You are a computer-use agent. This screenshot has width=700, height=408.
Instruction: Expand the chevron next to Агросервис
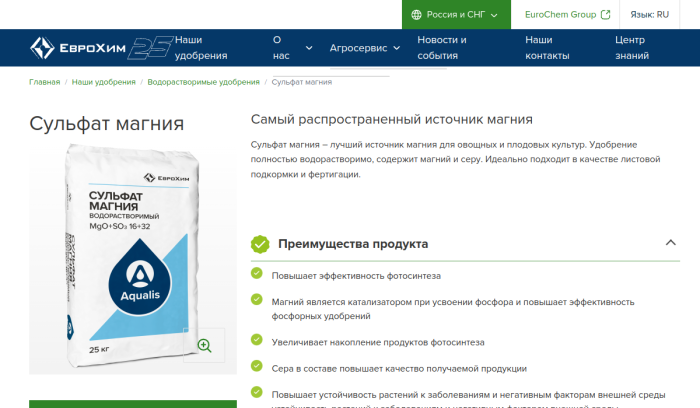click(x=396, y=48)
